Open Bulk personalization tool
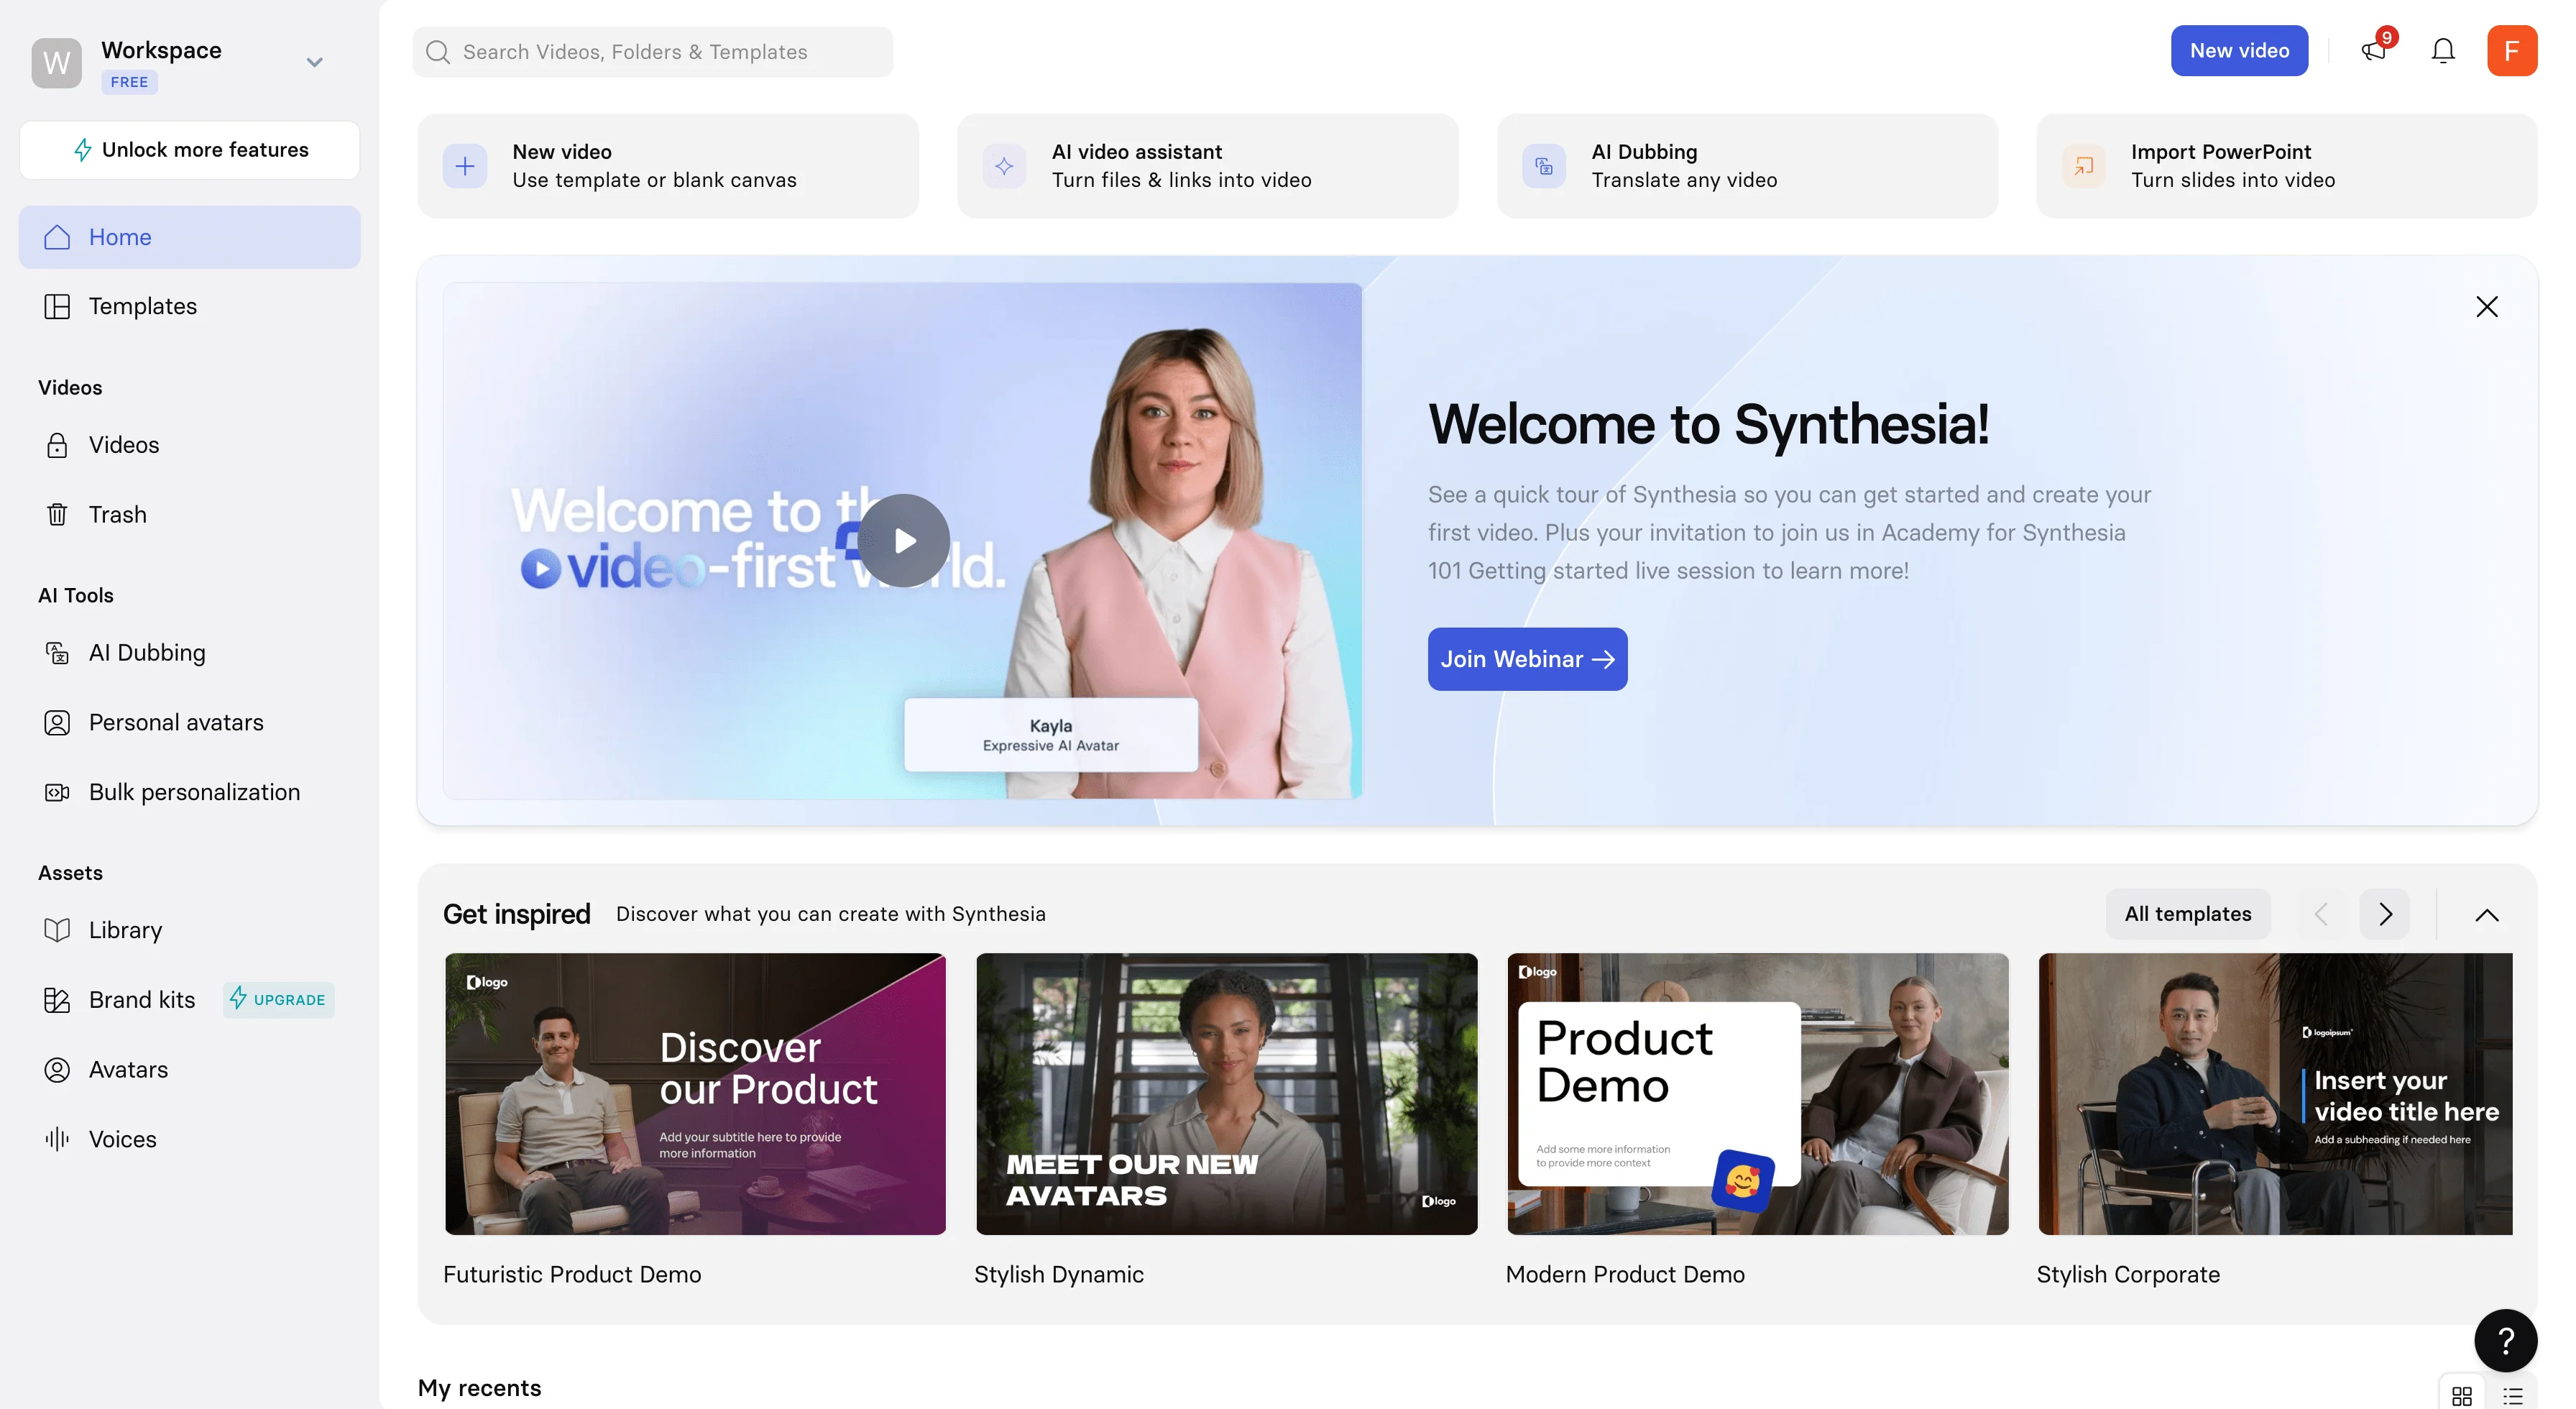The image size is (2576, 1409). 195,791
